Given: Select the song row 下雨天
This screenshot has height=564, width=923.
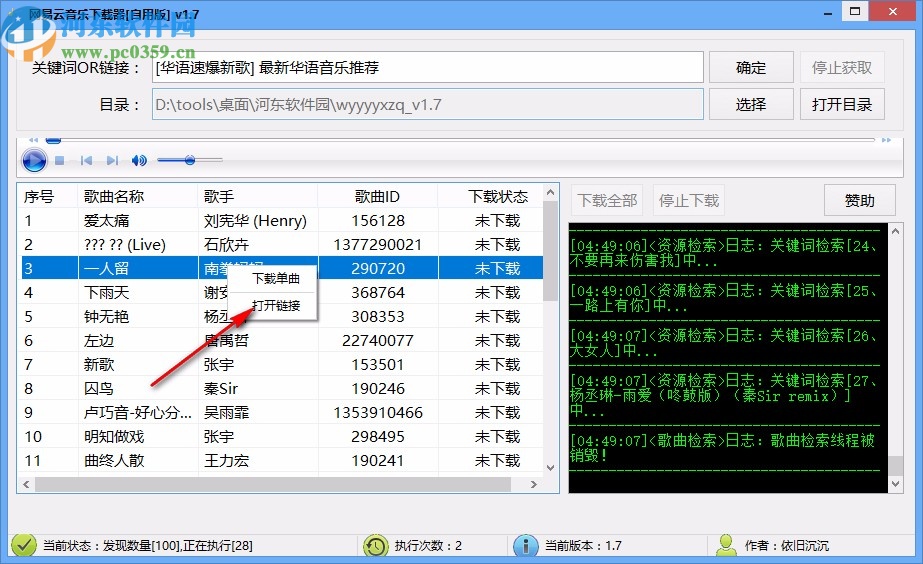Looking at the screenshot, I should tap(282, 293).
